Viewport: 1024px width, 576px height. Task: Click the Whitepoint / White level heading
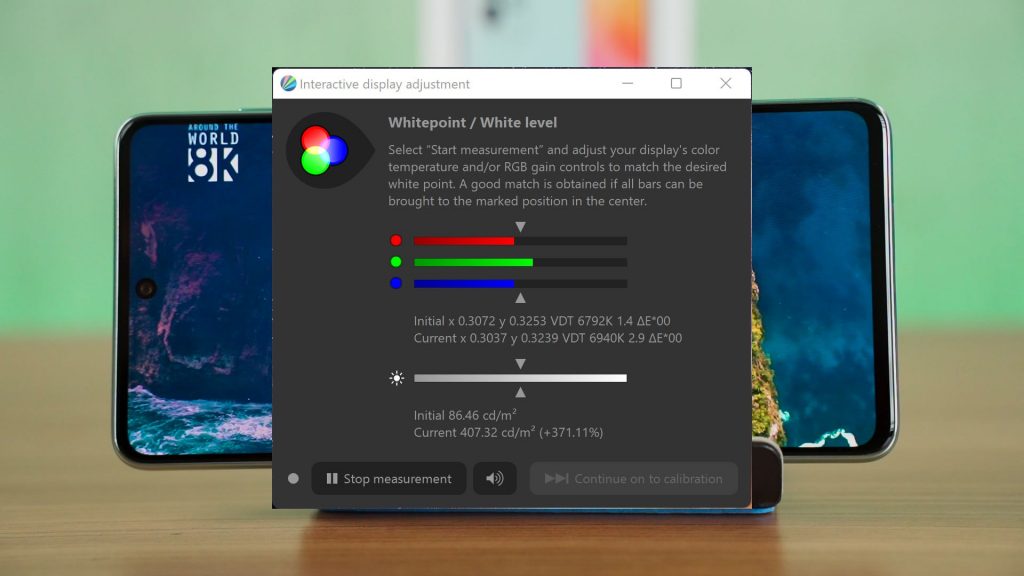(x=473, y=123)
